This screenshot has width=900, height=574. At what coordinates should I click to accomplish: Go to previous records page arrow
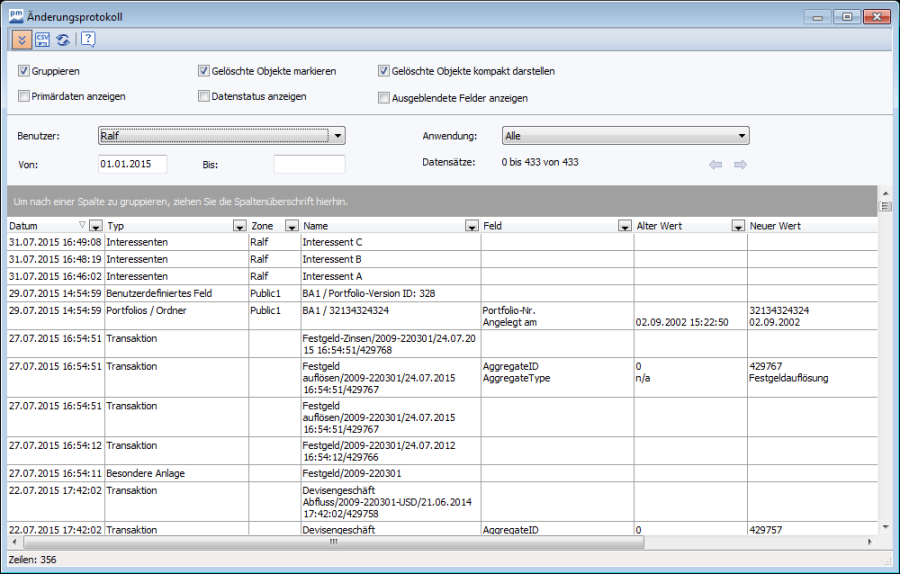point(715,164)
